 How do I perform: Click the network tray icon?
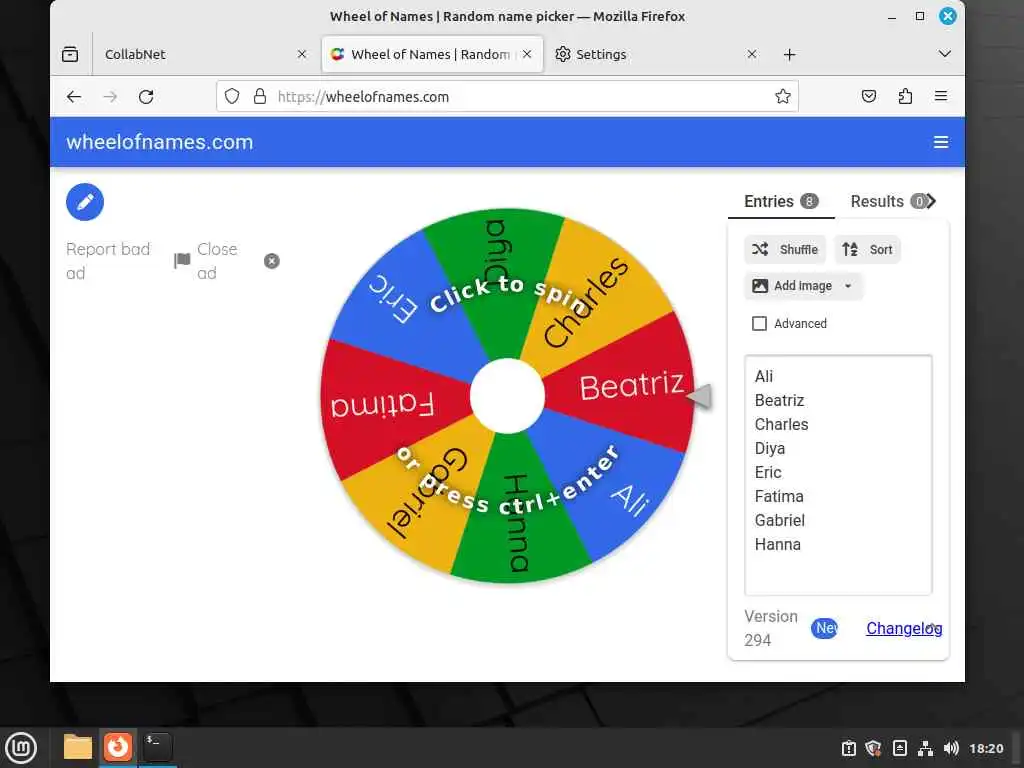(x=925, y=748)
